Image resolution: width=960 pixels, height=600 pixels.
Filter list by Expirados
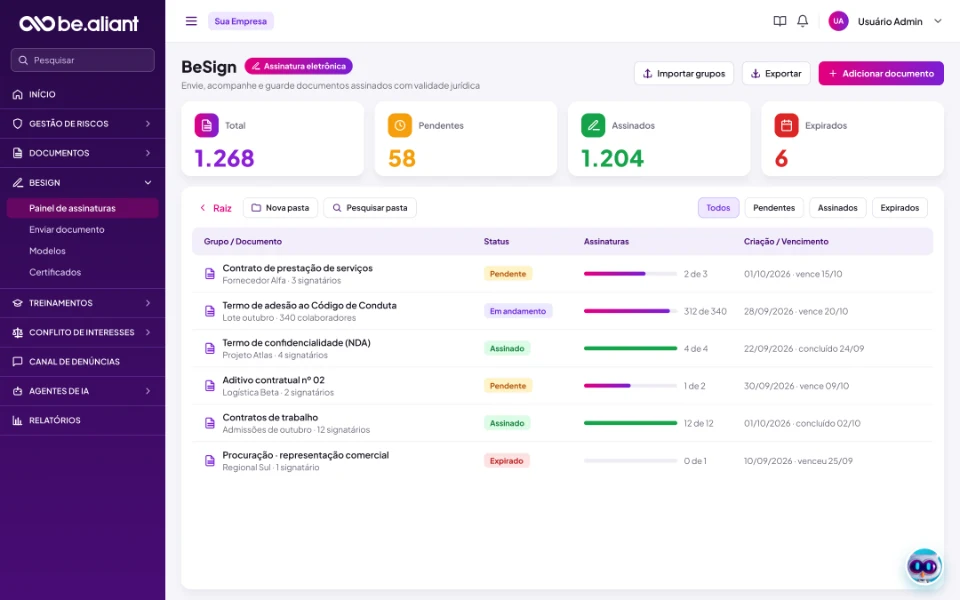899,208
